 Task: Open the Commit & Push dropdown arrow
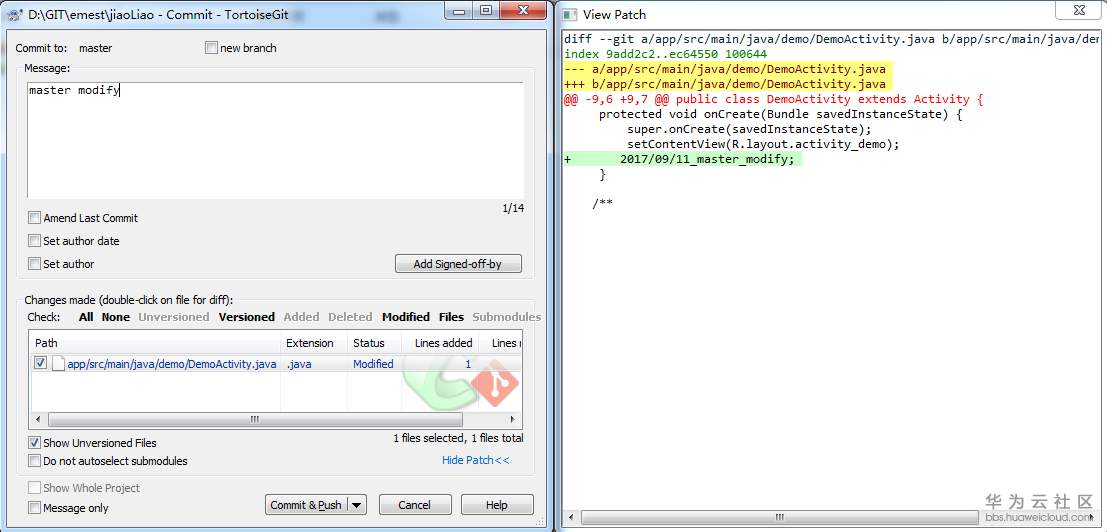click(357, 504)
